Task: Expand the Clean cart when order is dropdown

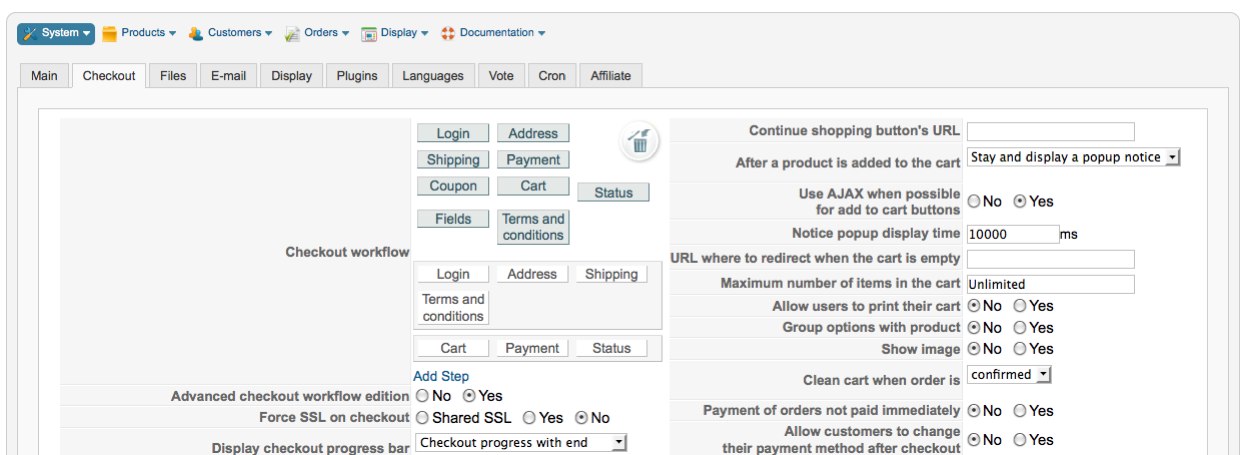Action: point(1009,375)
